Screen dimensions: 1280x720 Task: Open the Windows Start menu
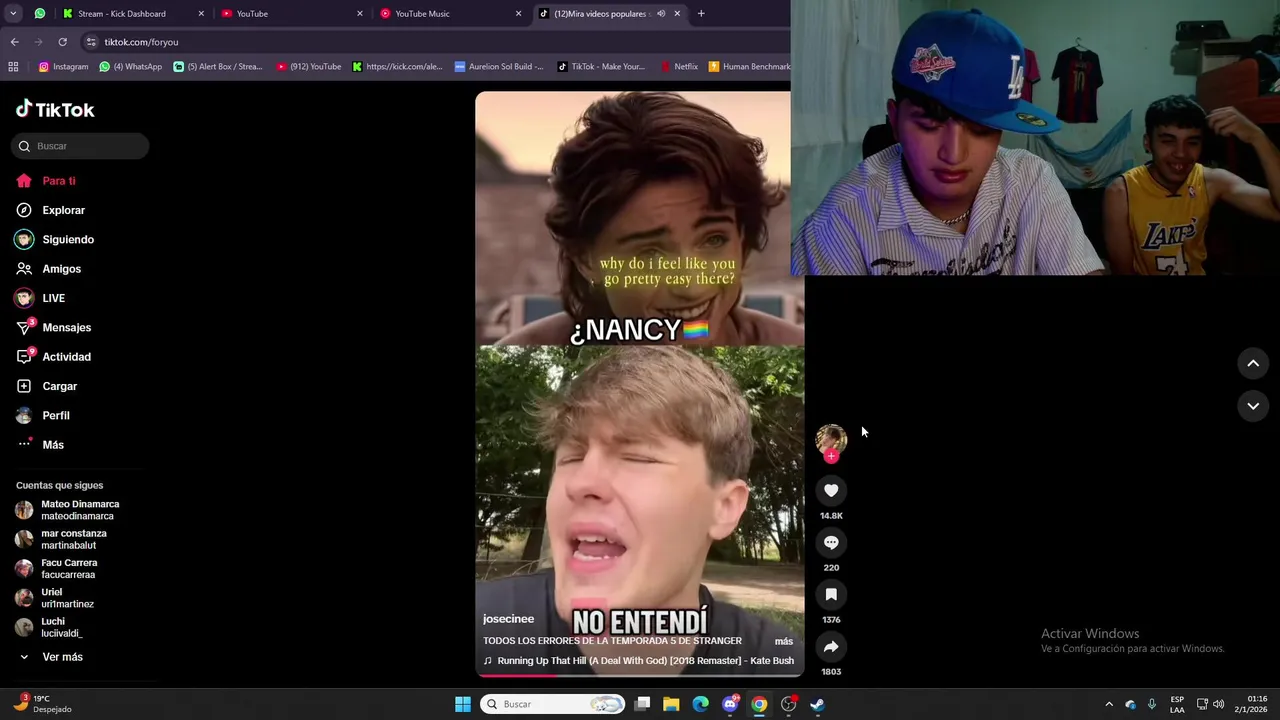tap(463, 704)
